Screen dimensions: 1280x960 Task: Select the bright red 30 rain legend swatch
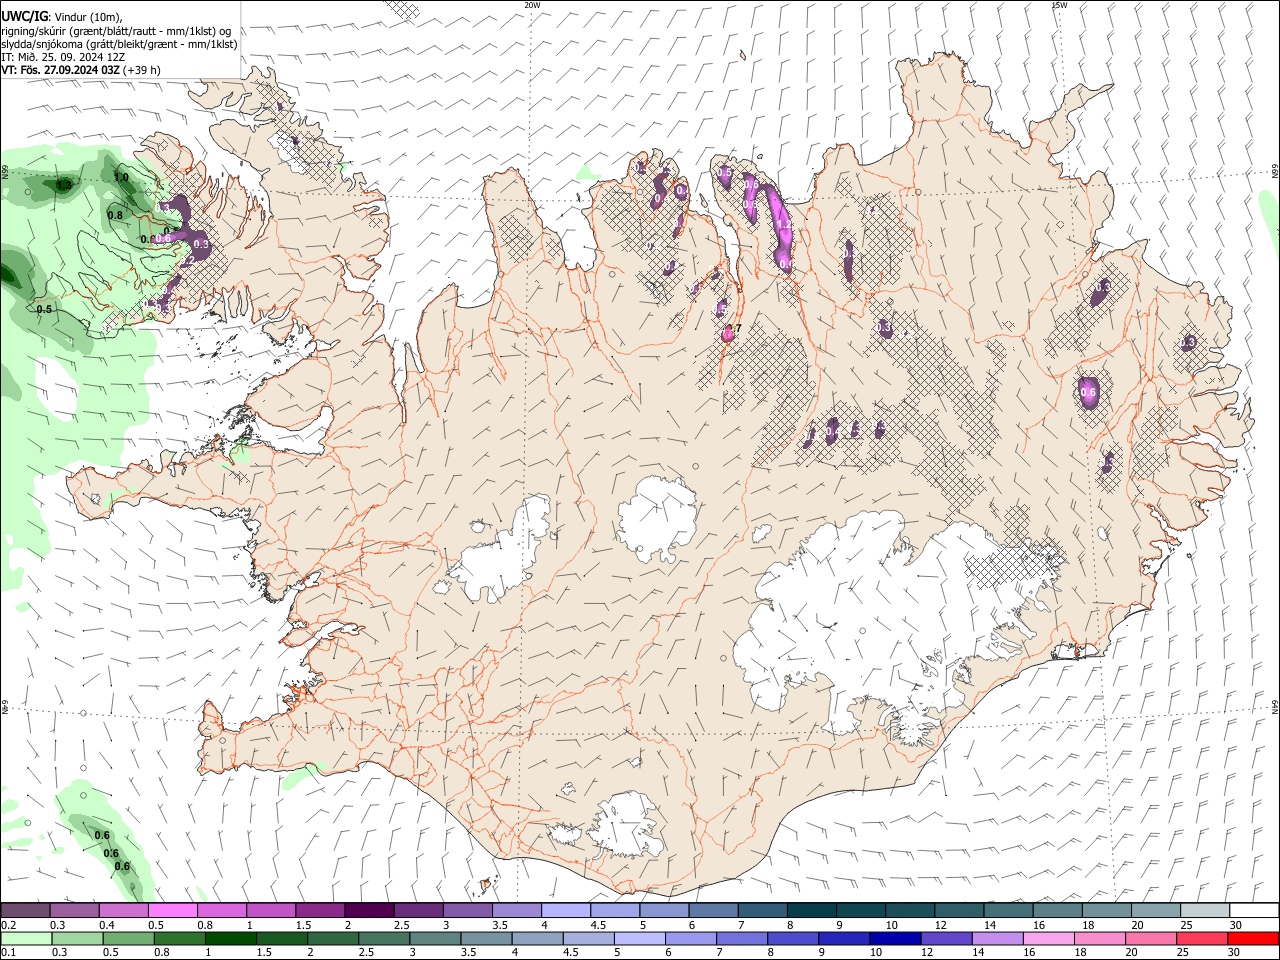coord(1253,938)
